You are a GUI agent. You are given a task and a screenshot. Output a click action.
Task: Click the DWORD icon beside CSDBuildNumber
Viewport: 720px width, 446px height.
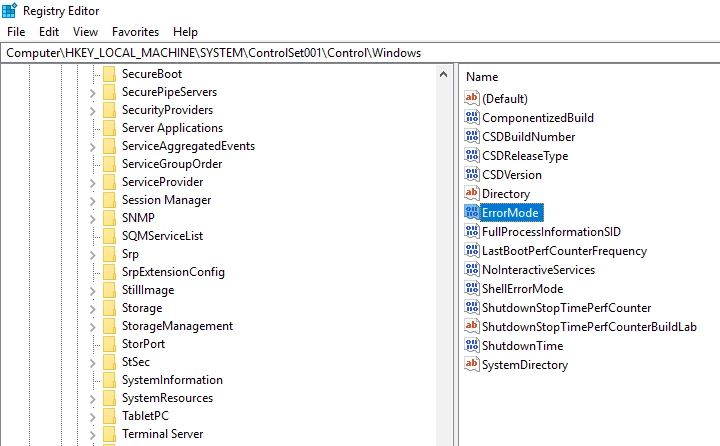pos(472,136)
